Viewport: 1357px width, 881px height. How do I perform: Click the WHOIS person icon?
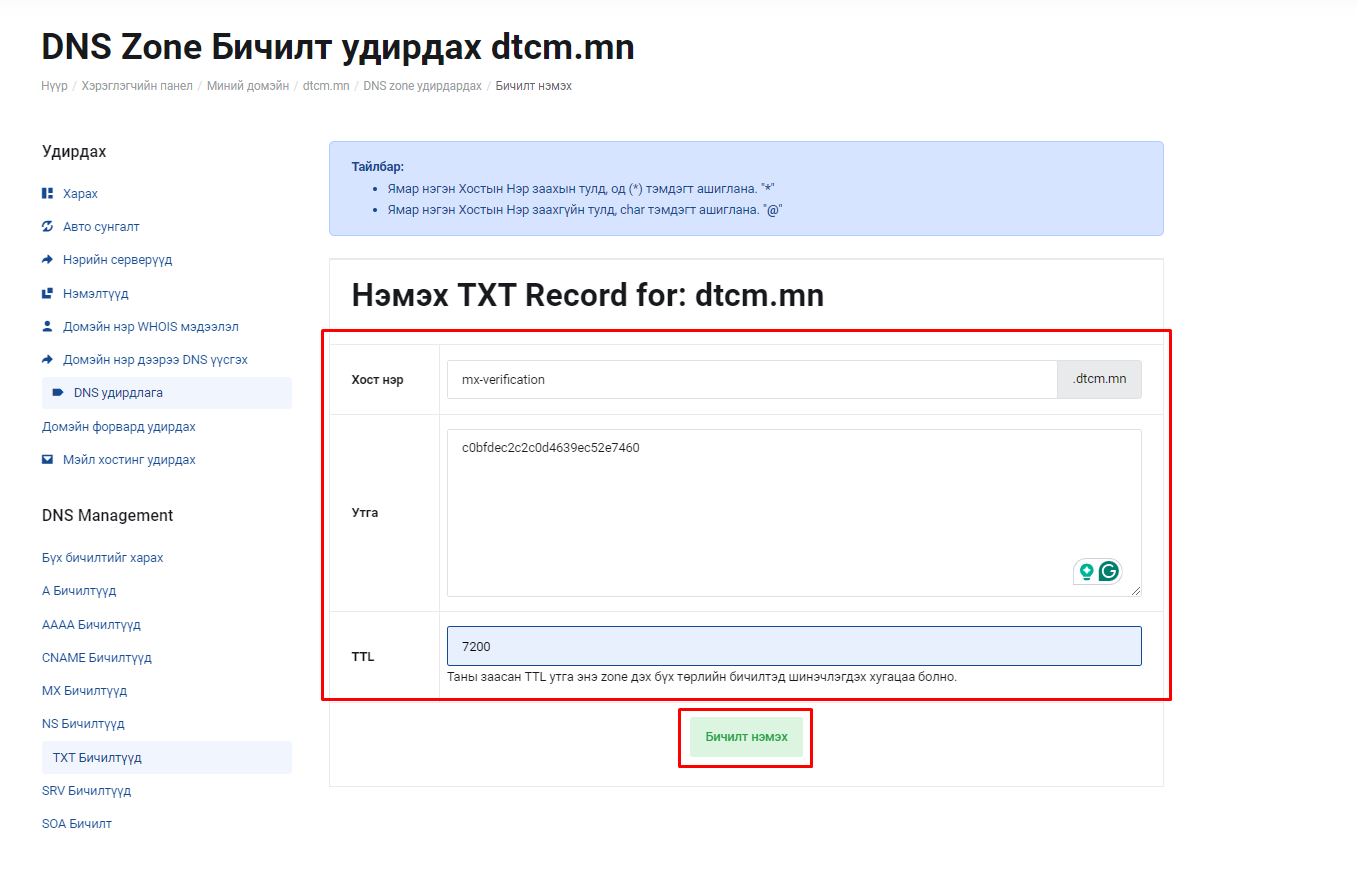point(47,326)
